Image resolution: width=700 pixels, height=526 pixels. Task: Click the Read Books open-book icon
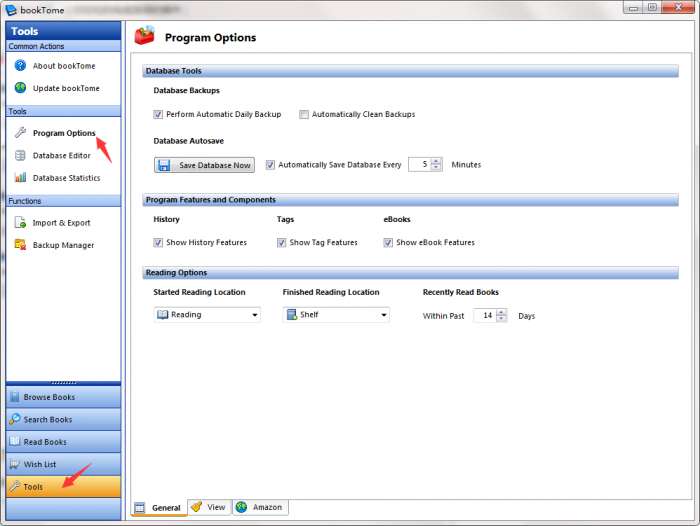tap(15, 441)
